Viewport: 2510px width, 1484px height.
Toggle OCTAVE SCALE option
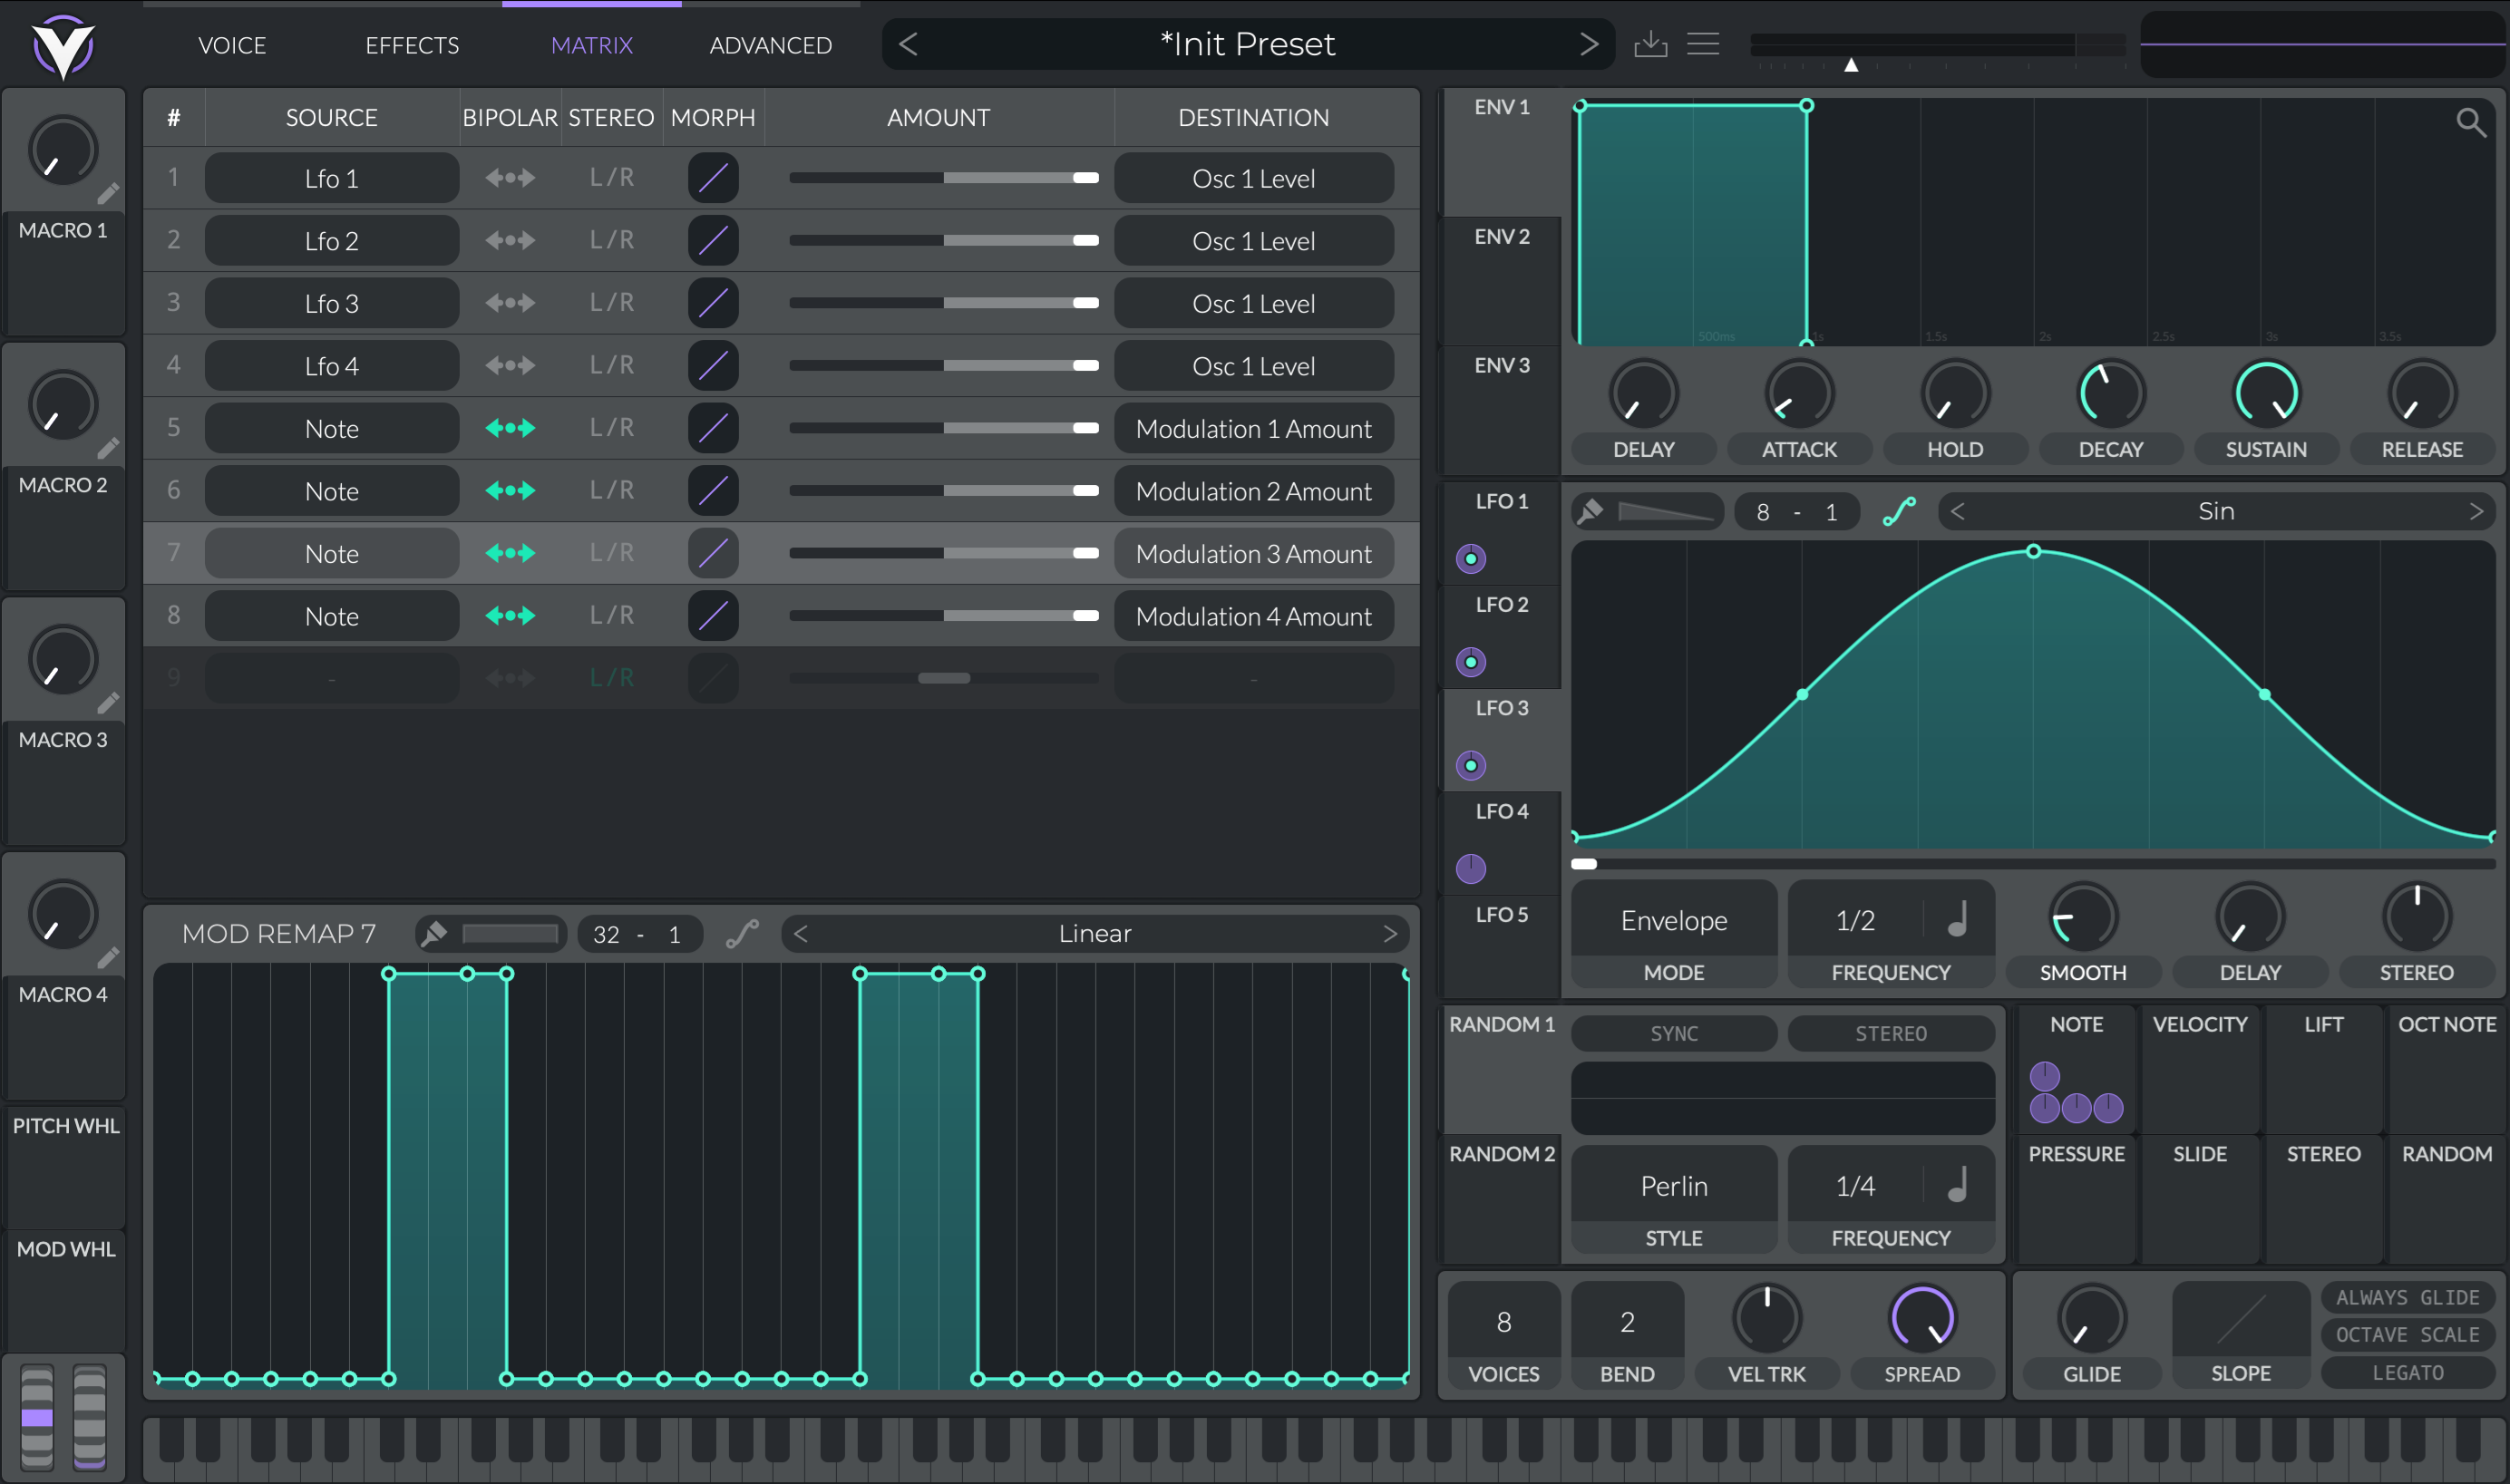click(2407, 1334)
